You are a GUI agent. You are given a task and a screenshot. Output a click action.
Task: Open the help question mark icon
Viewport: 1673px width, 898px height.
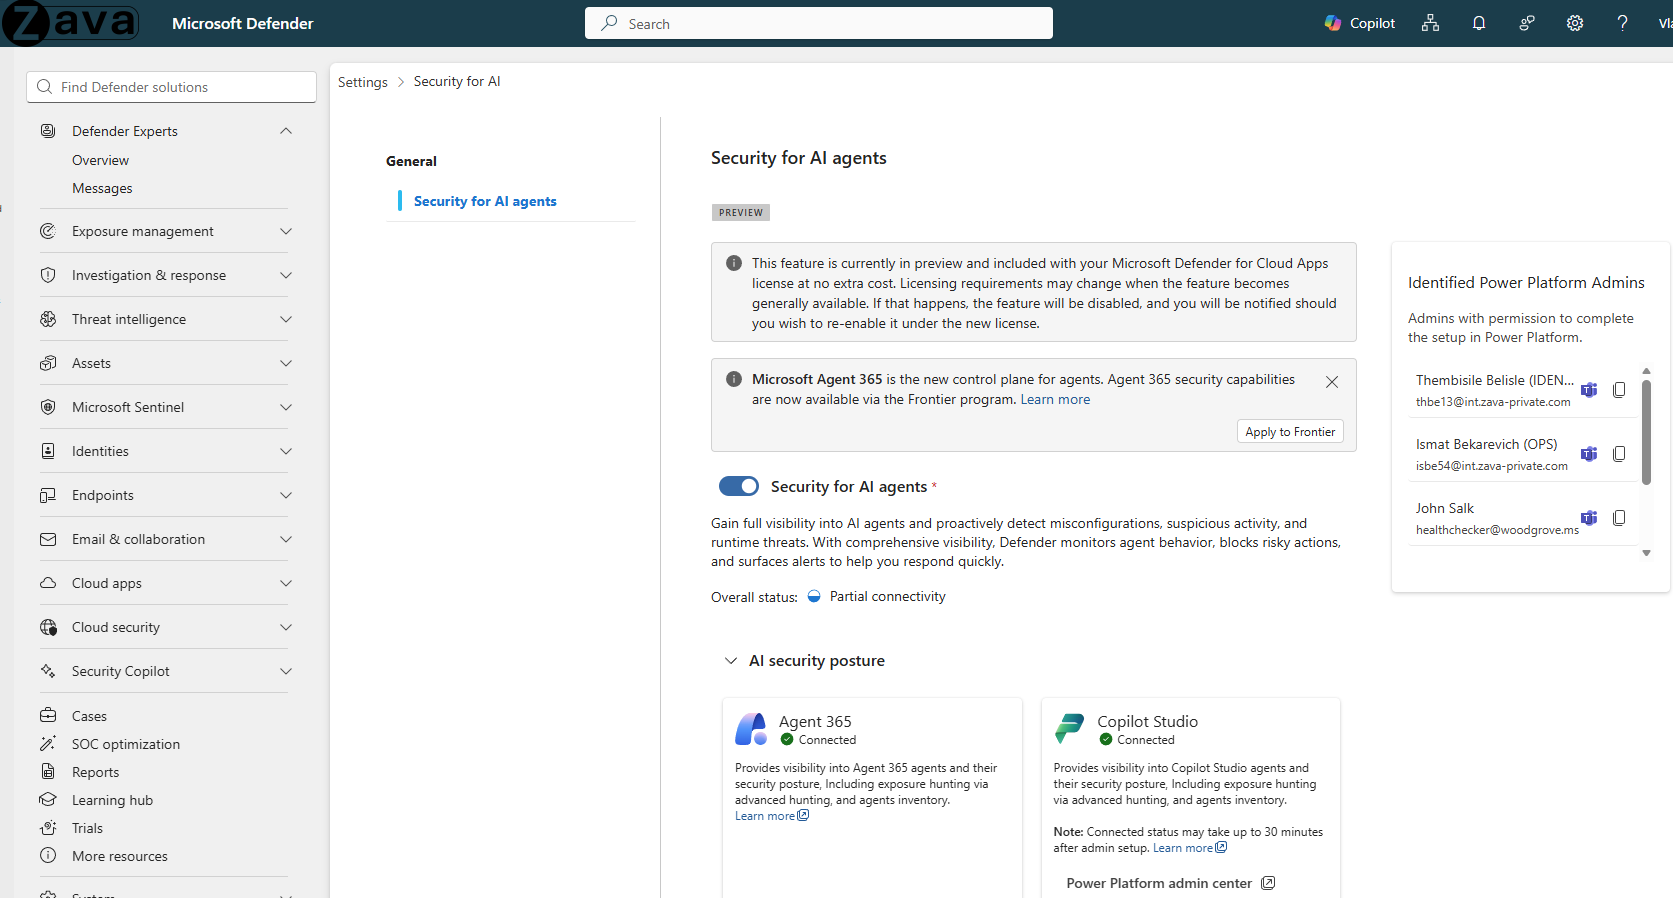click(x=1622, y=23)
